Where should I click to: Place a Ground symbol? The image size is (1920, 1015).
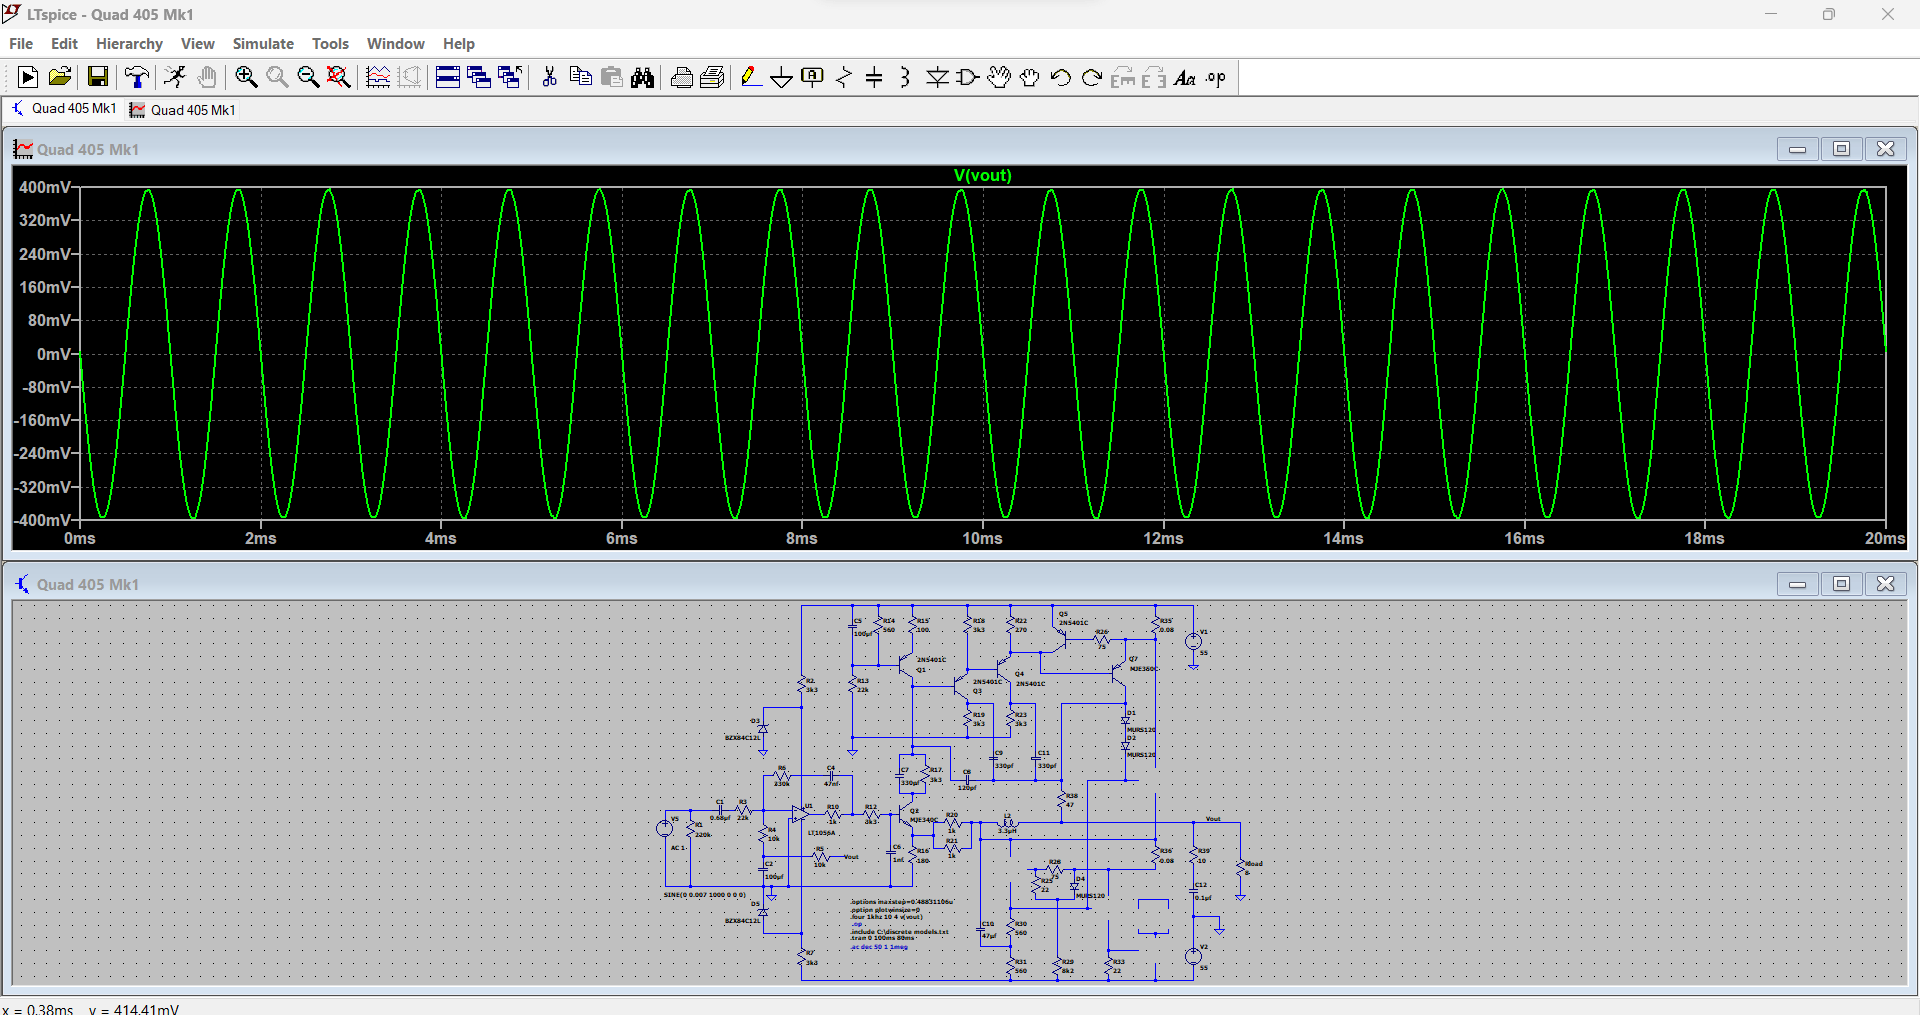click(782, 77)
